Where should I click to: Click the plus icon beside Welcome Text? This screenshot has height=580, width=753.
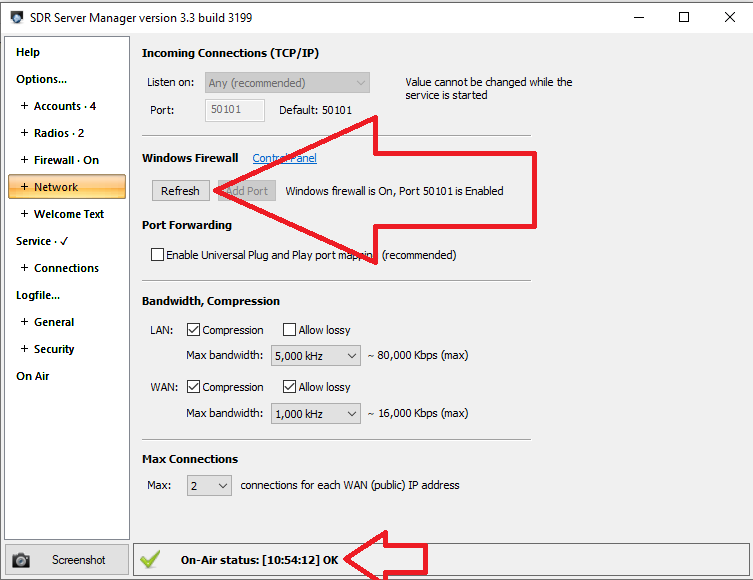click(24, 214)
